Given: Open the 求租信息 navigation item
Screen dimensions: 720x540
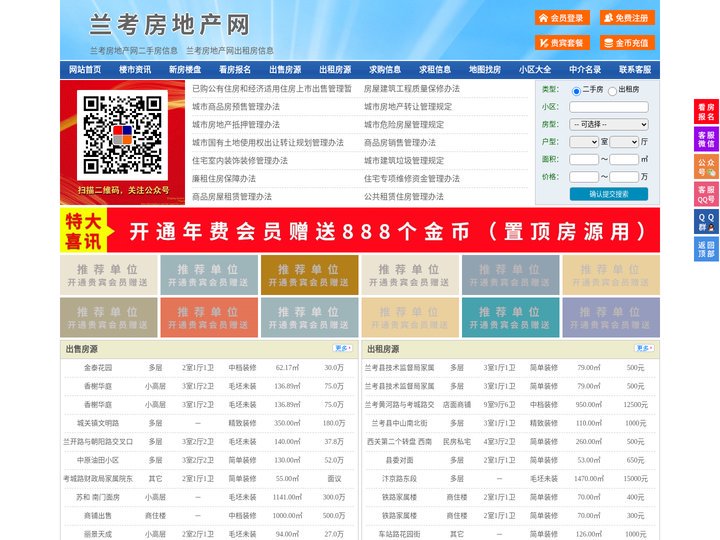Looking at the screenshot, I should 435,70.
